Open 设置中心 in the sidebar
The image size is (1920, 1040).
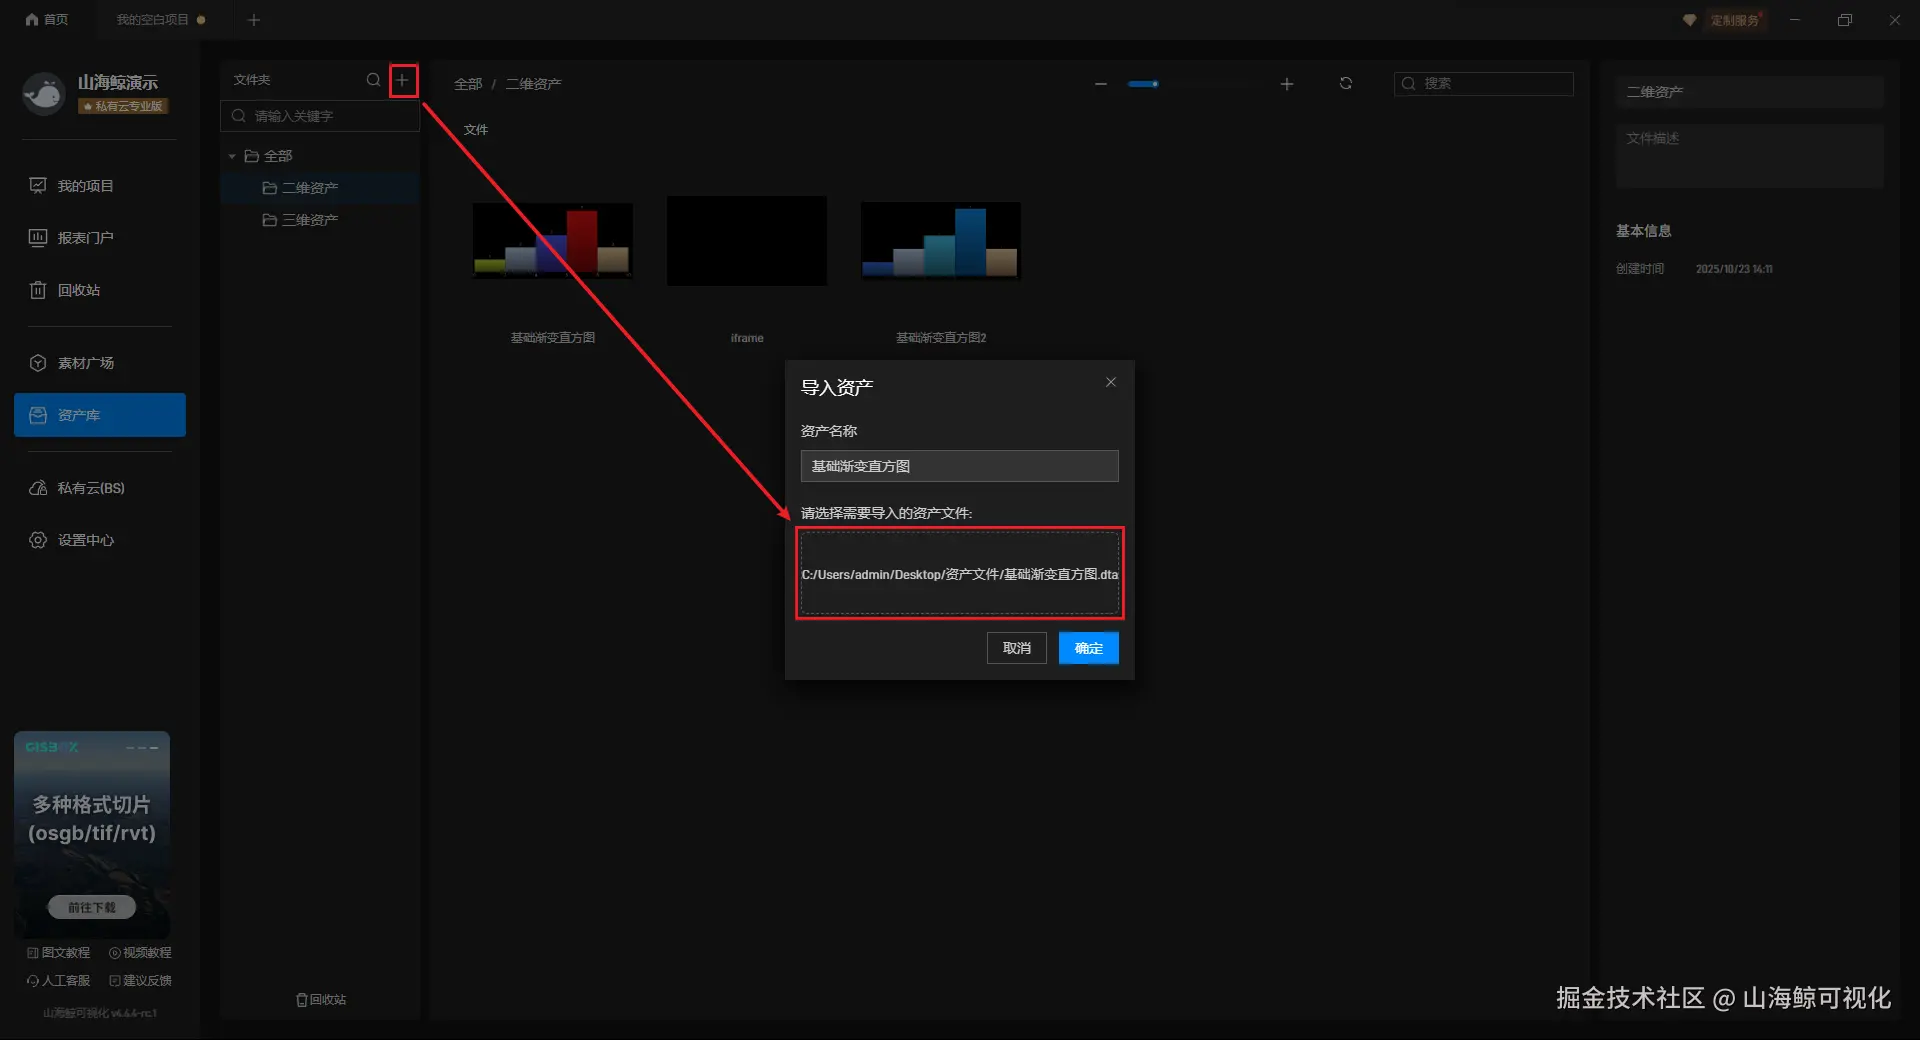[x=99, y=540]
